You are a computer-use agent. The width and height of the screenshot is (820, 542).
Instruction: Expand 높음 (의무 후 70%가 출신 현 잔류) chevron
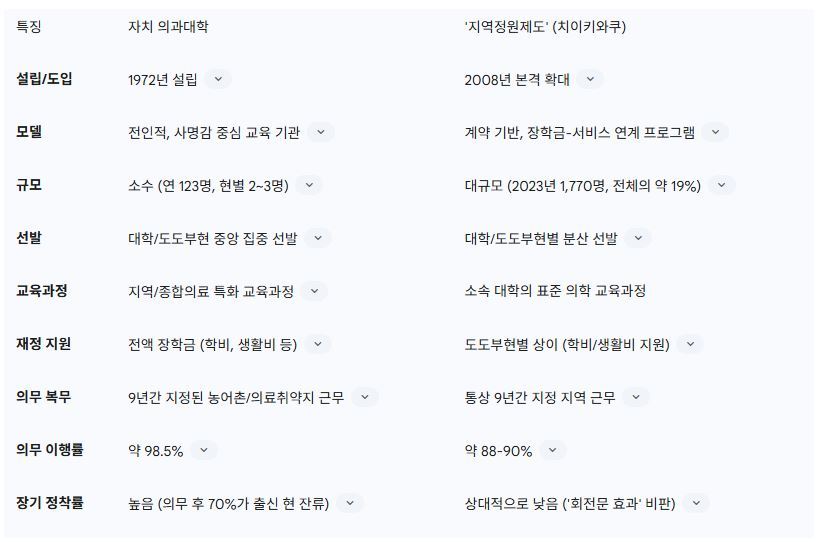click(x=350, y=503)
